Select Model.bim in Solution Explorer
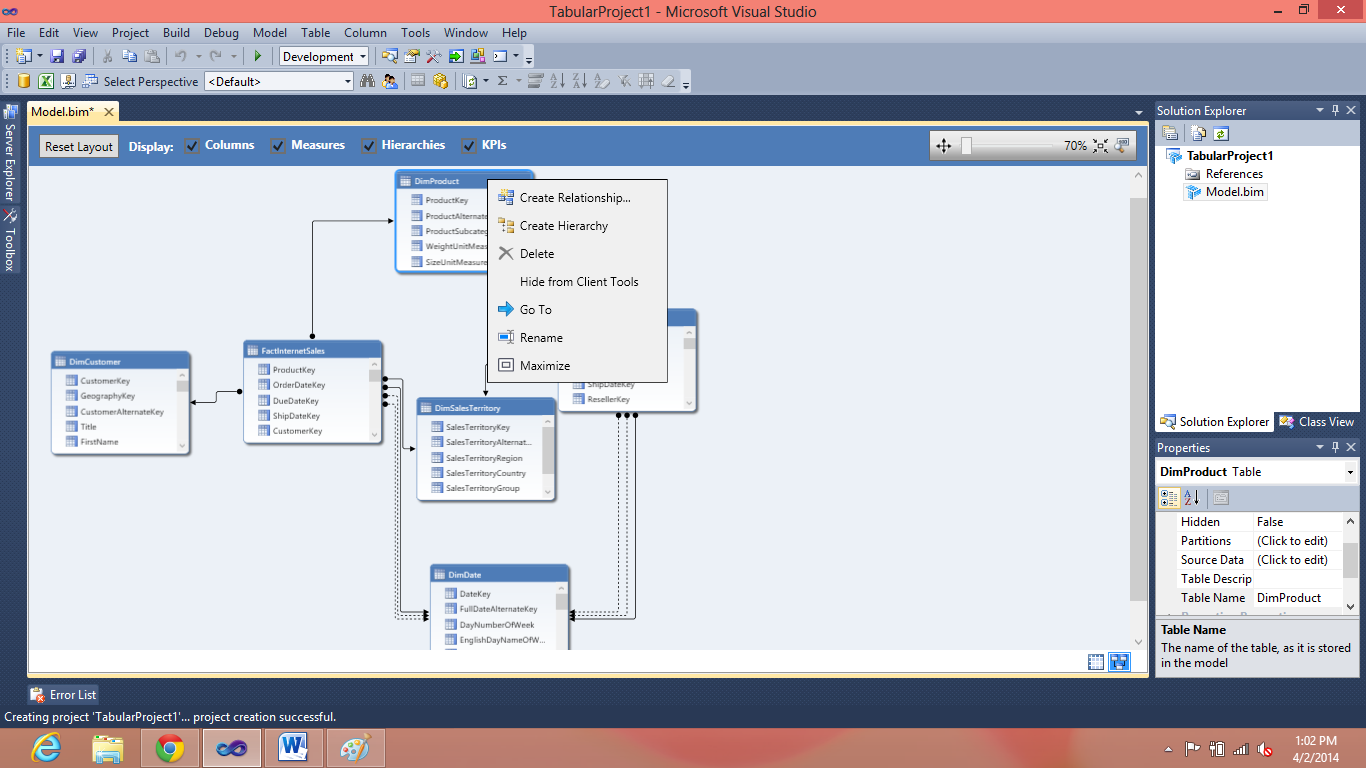1366x768 pixels. pos(1225,192)
